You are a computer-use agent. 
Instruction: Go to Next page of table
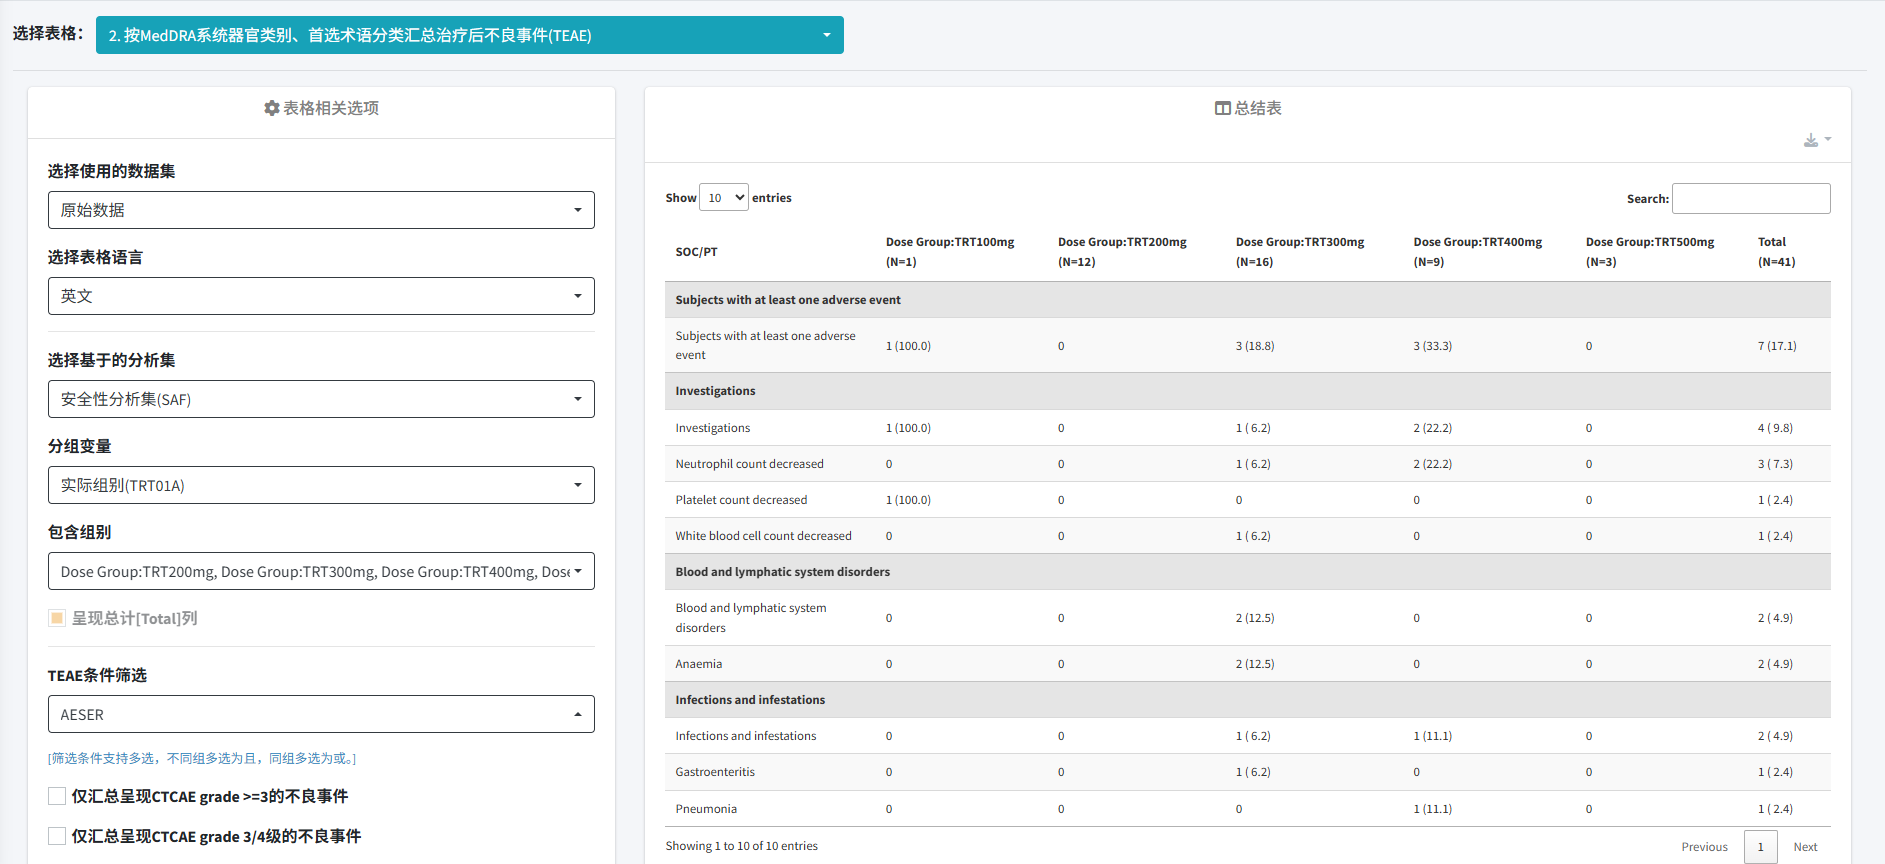pos(1804,847)
